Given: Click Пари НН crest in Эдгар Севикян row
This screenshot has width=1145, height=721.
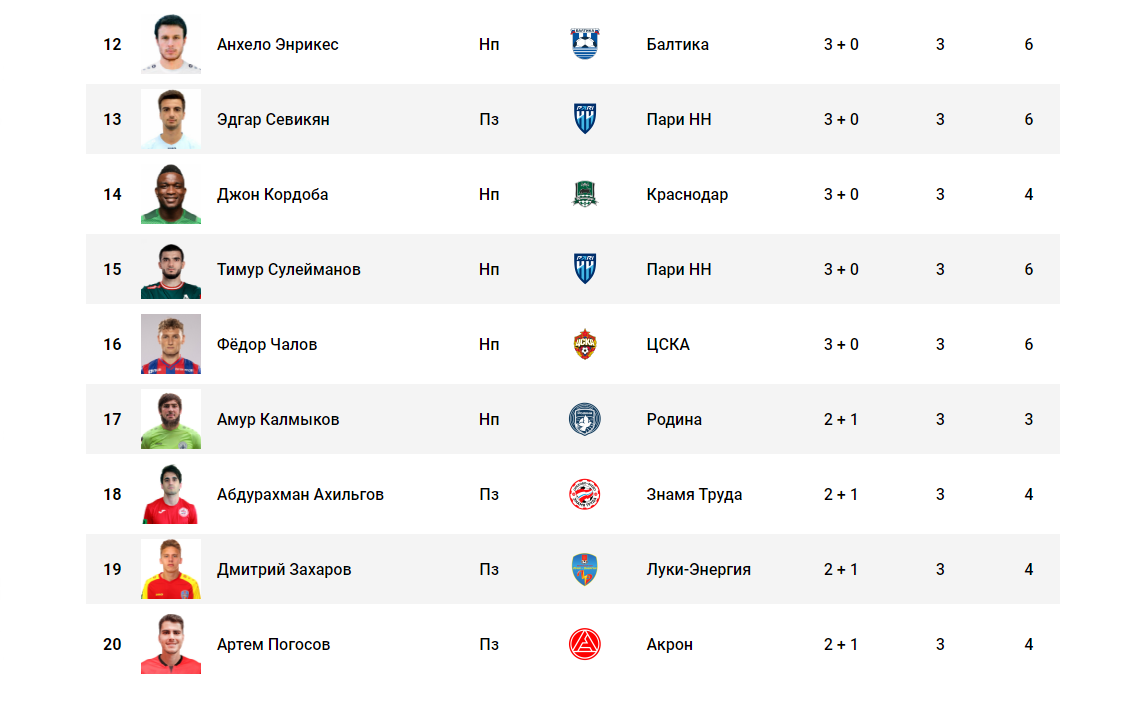Looking at the screenshot, I should pyautogui.click(x=584, y=119).
